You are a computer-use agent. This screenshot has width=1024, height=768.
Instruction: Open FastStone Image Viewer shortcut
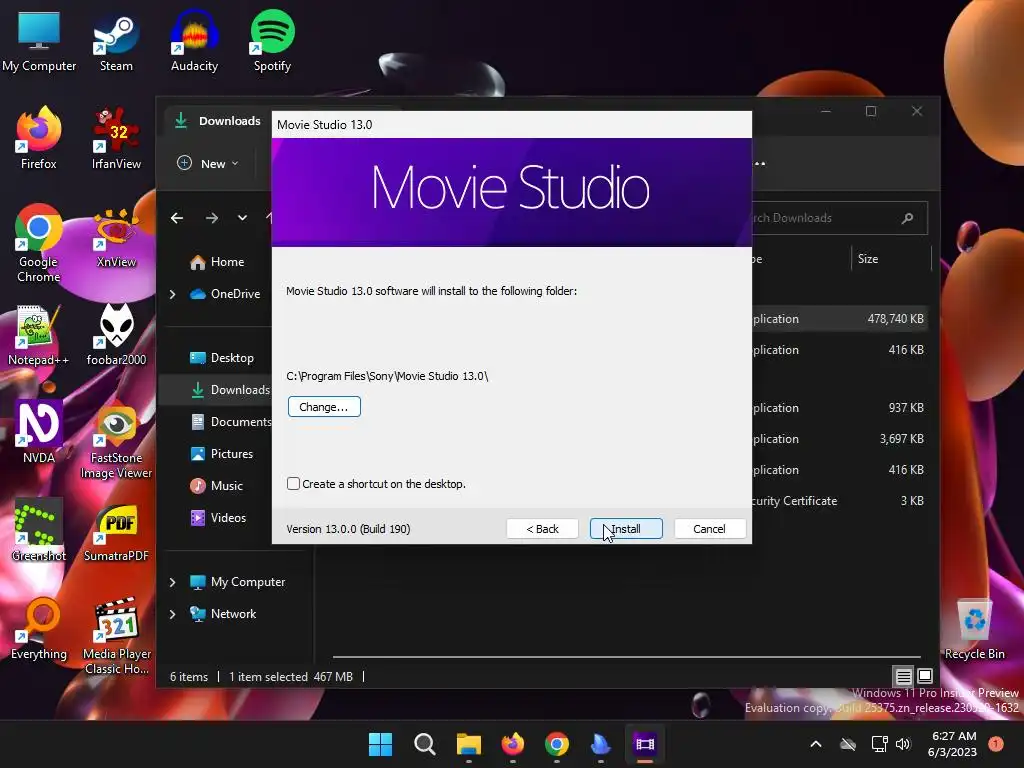[x=116, y=441]
